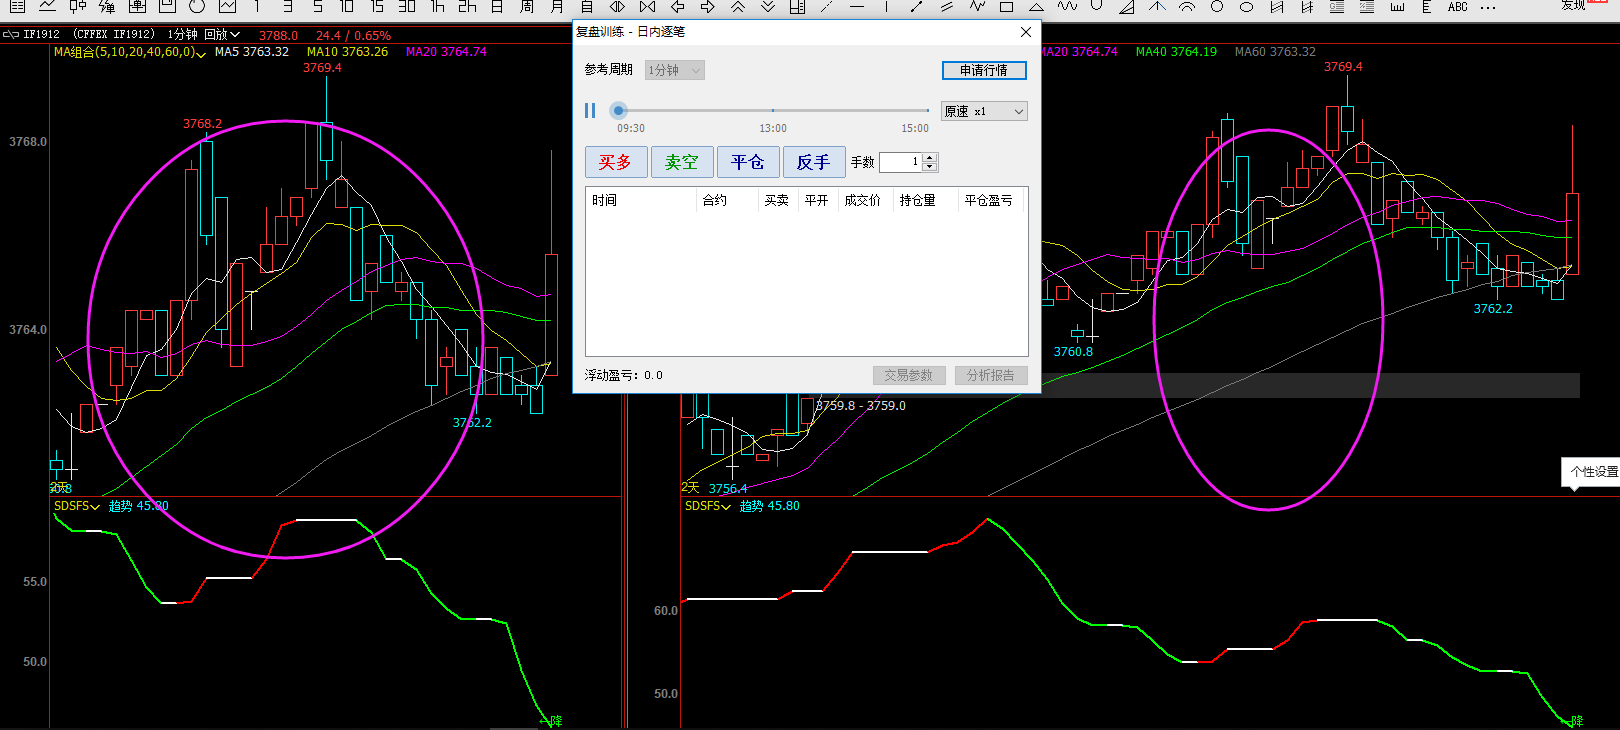
Task: Open the 原速 x1 speed dropdown
Action: 984,111
